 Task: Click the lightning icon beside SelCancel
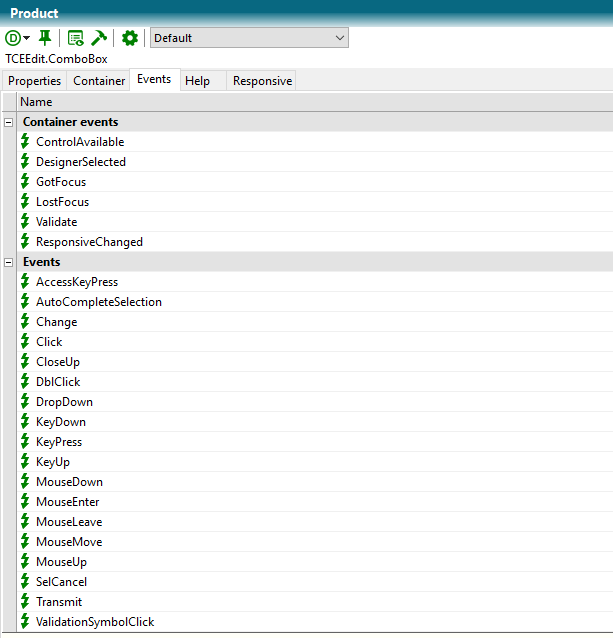point(26,581)
